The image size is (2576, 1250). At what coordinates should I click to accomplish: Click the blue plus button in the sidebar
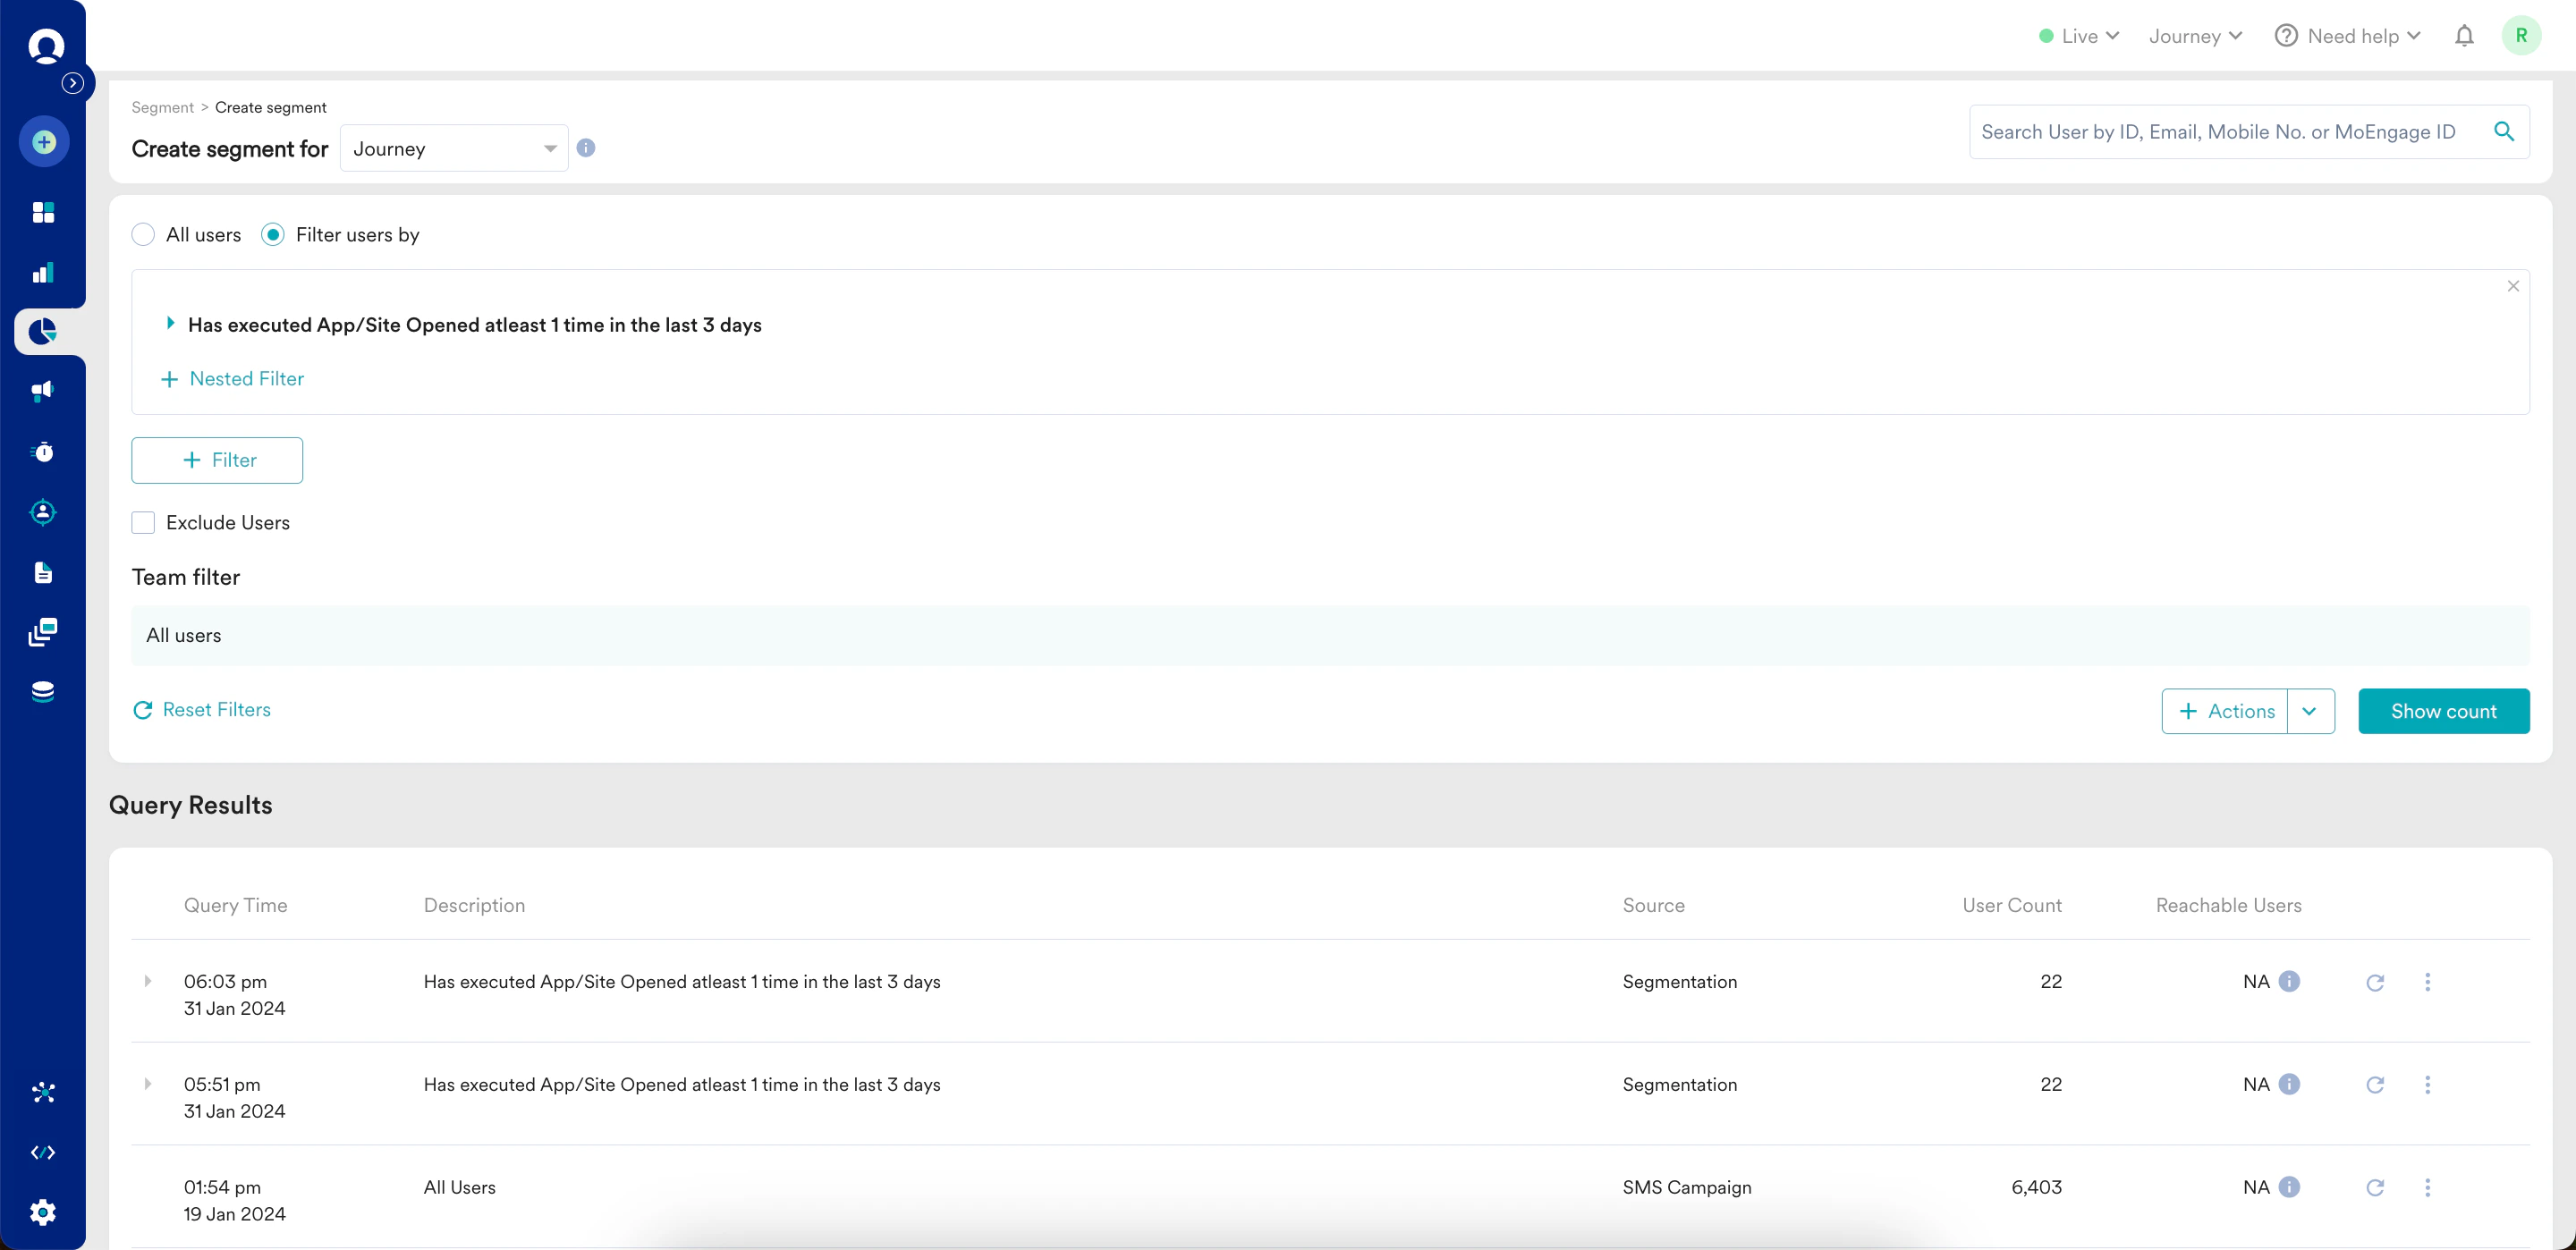pyautogui.click(x=43, y=141)
